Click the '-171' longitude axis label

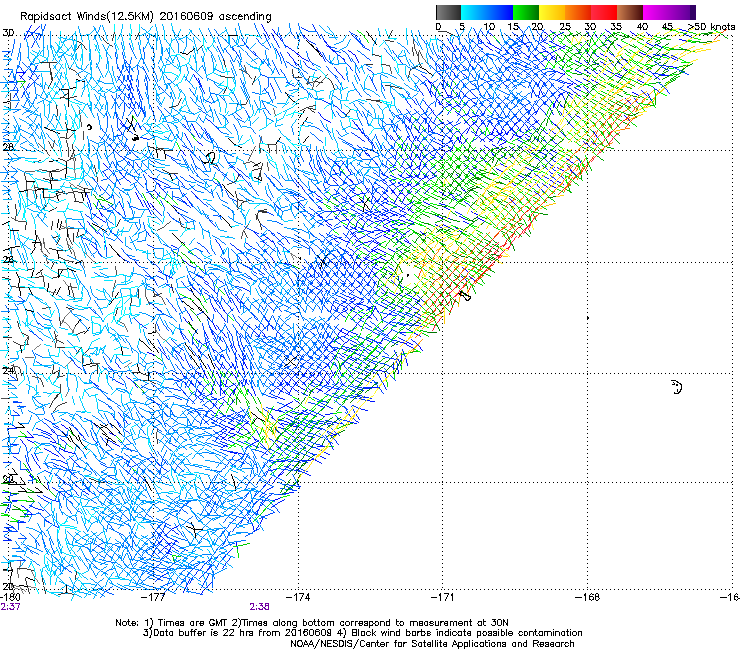pyautogui.click(x=443, y=597)
